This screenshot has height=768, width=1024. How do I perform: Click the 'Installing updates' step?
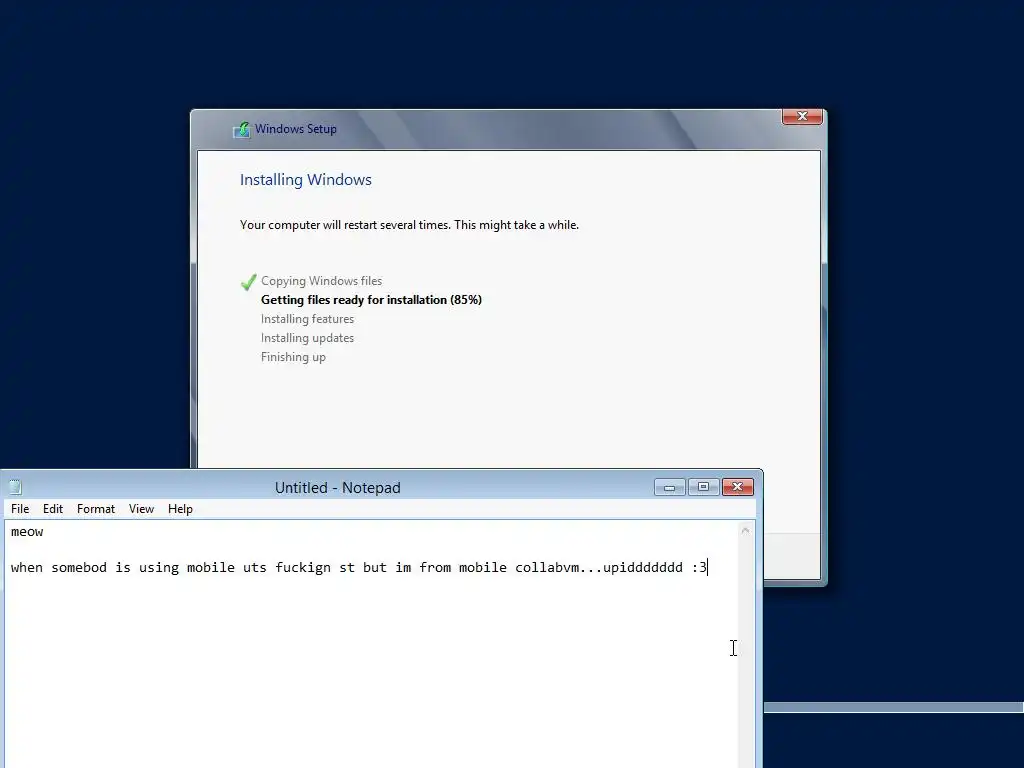(x=307, y=338)
